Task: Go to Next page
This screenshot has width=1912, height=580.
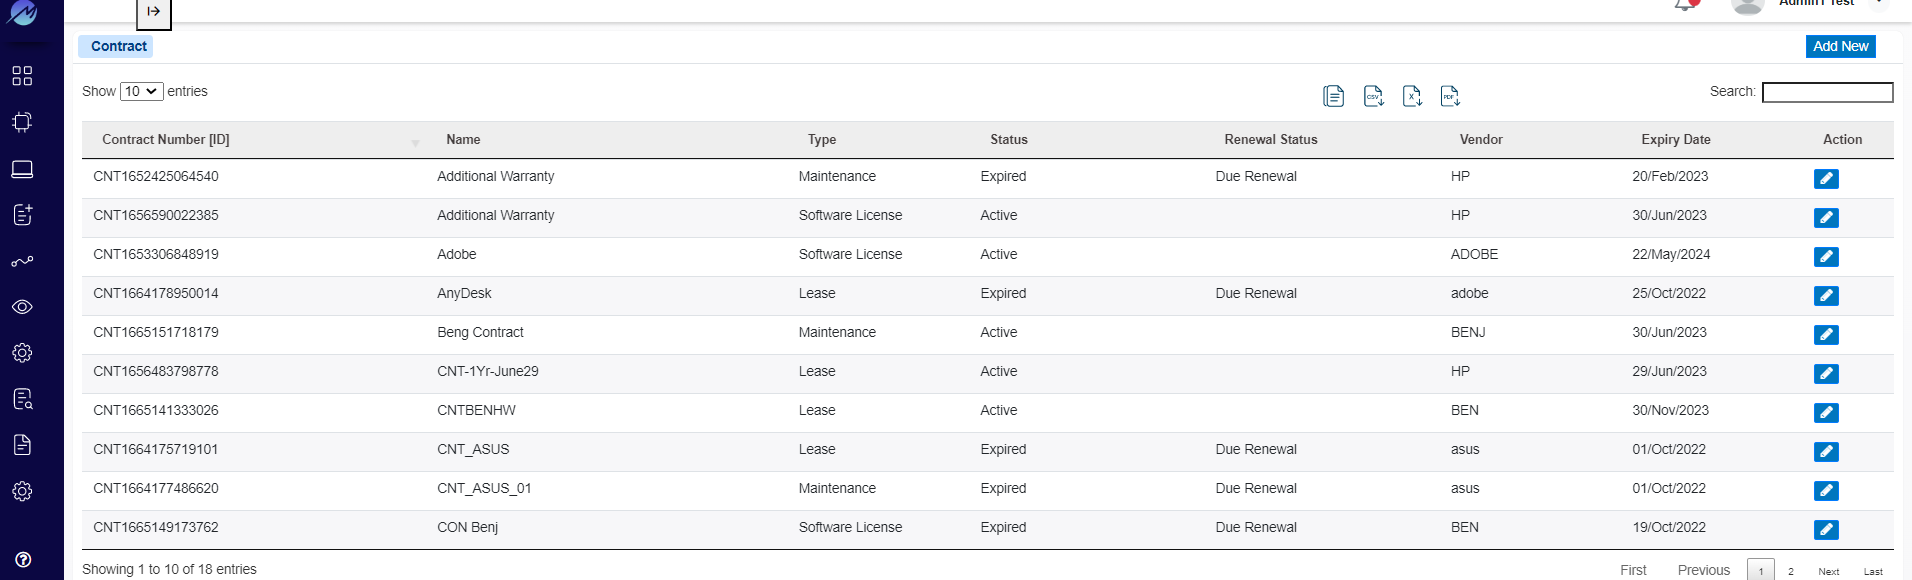Action: [x=1829, y=571]
